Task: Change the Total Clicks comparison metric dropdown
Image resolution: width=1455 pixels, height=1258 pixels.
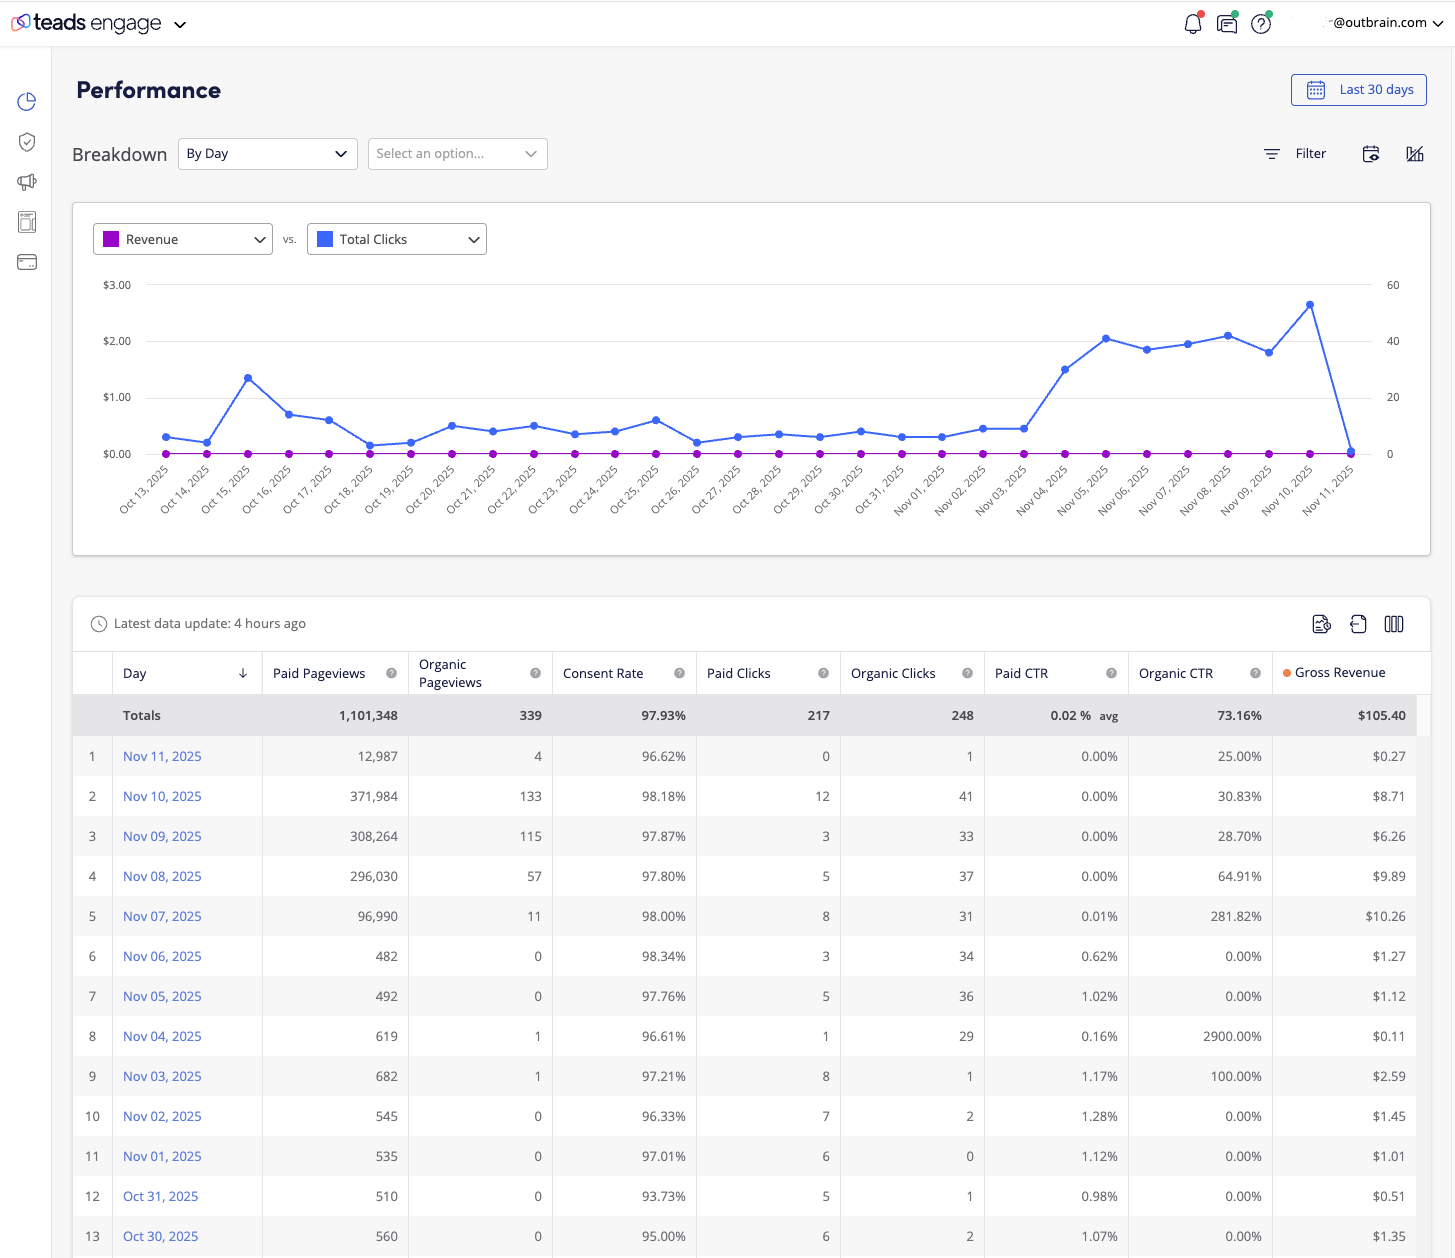Action: point(396,239)
